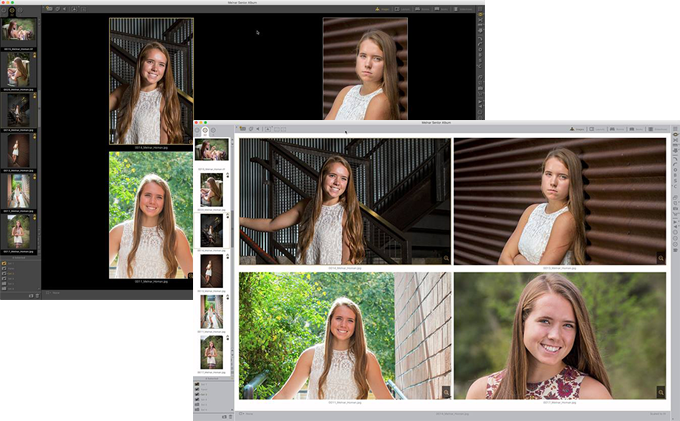The height and width of the screenshot is (421, 680).
Task: Click the control at the bottom-left of the front status bar
Action: [x=240, y=411]
